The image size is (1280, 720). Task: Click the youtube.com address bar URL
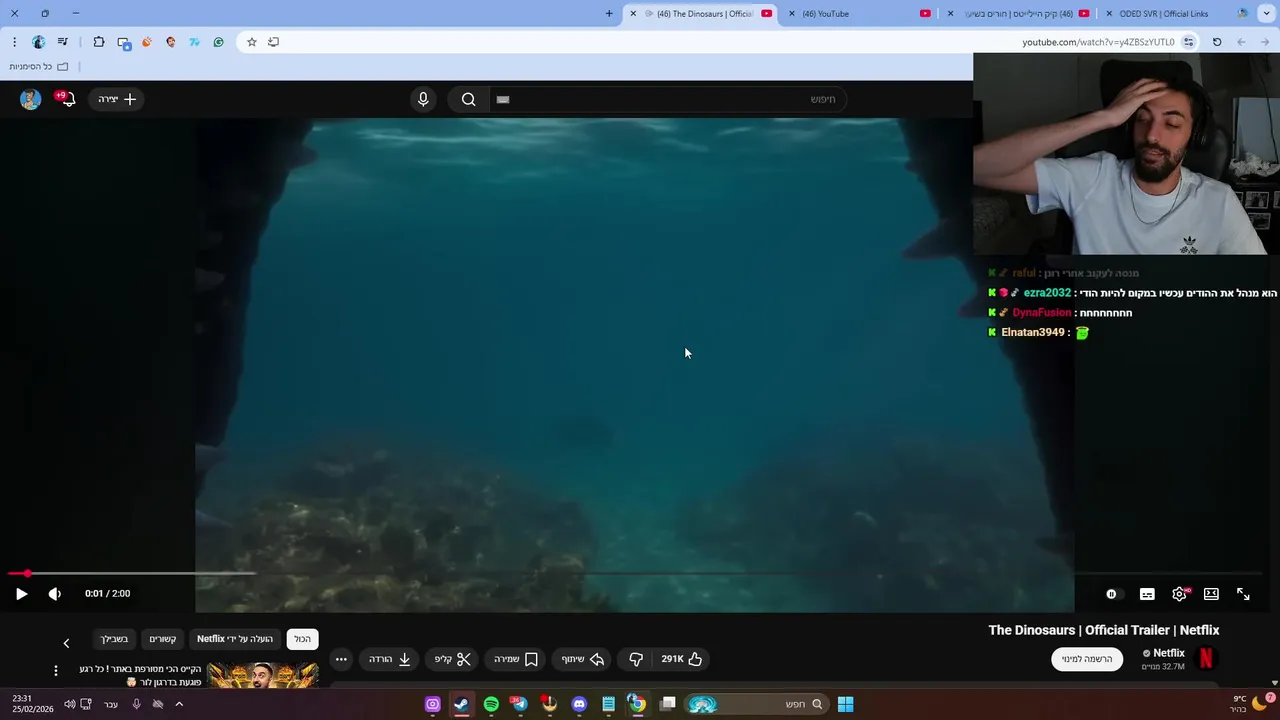pyautogui.click(x=1098, y=42)
